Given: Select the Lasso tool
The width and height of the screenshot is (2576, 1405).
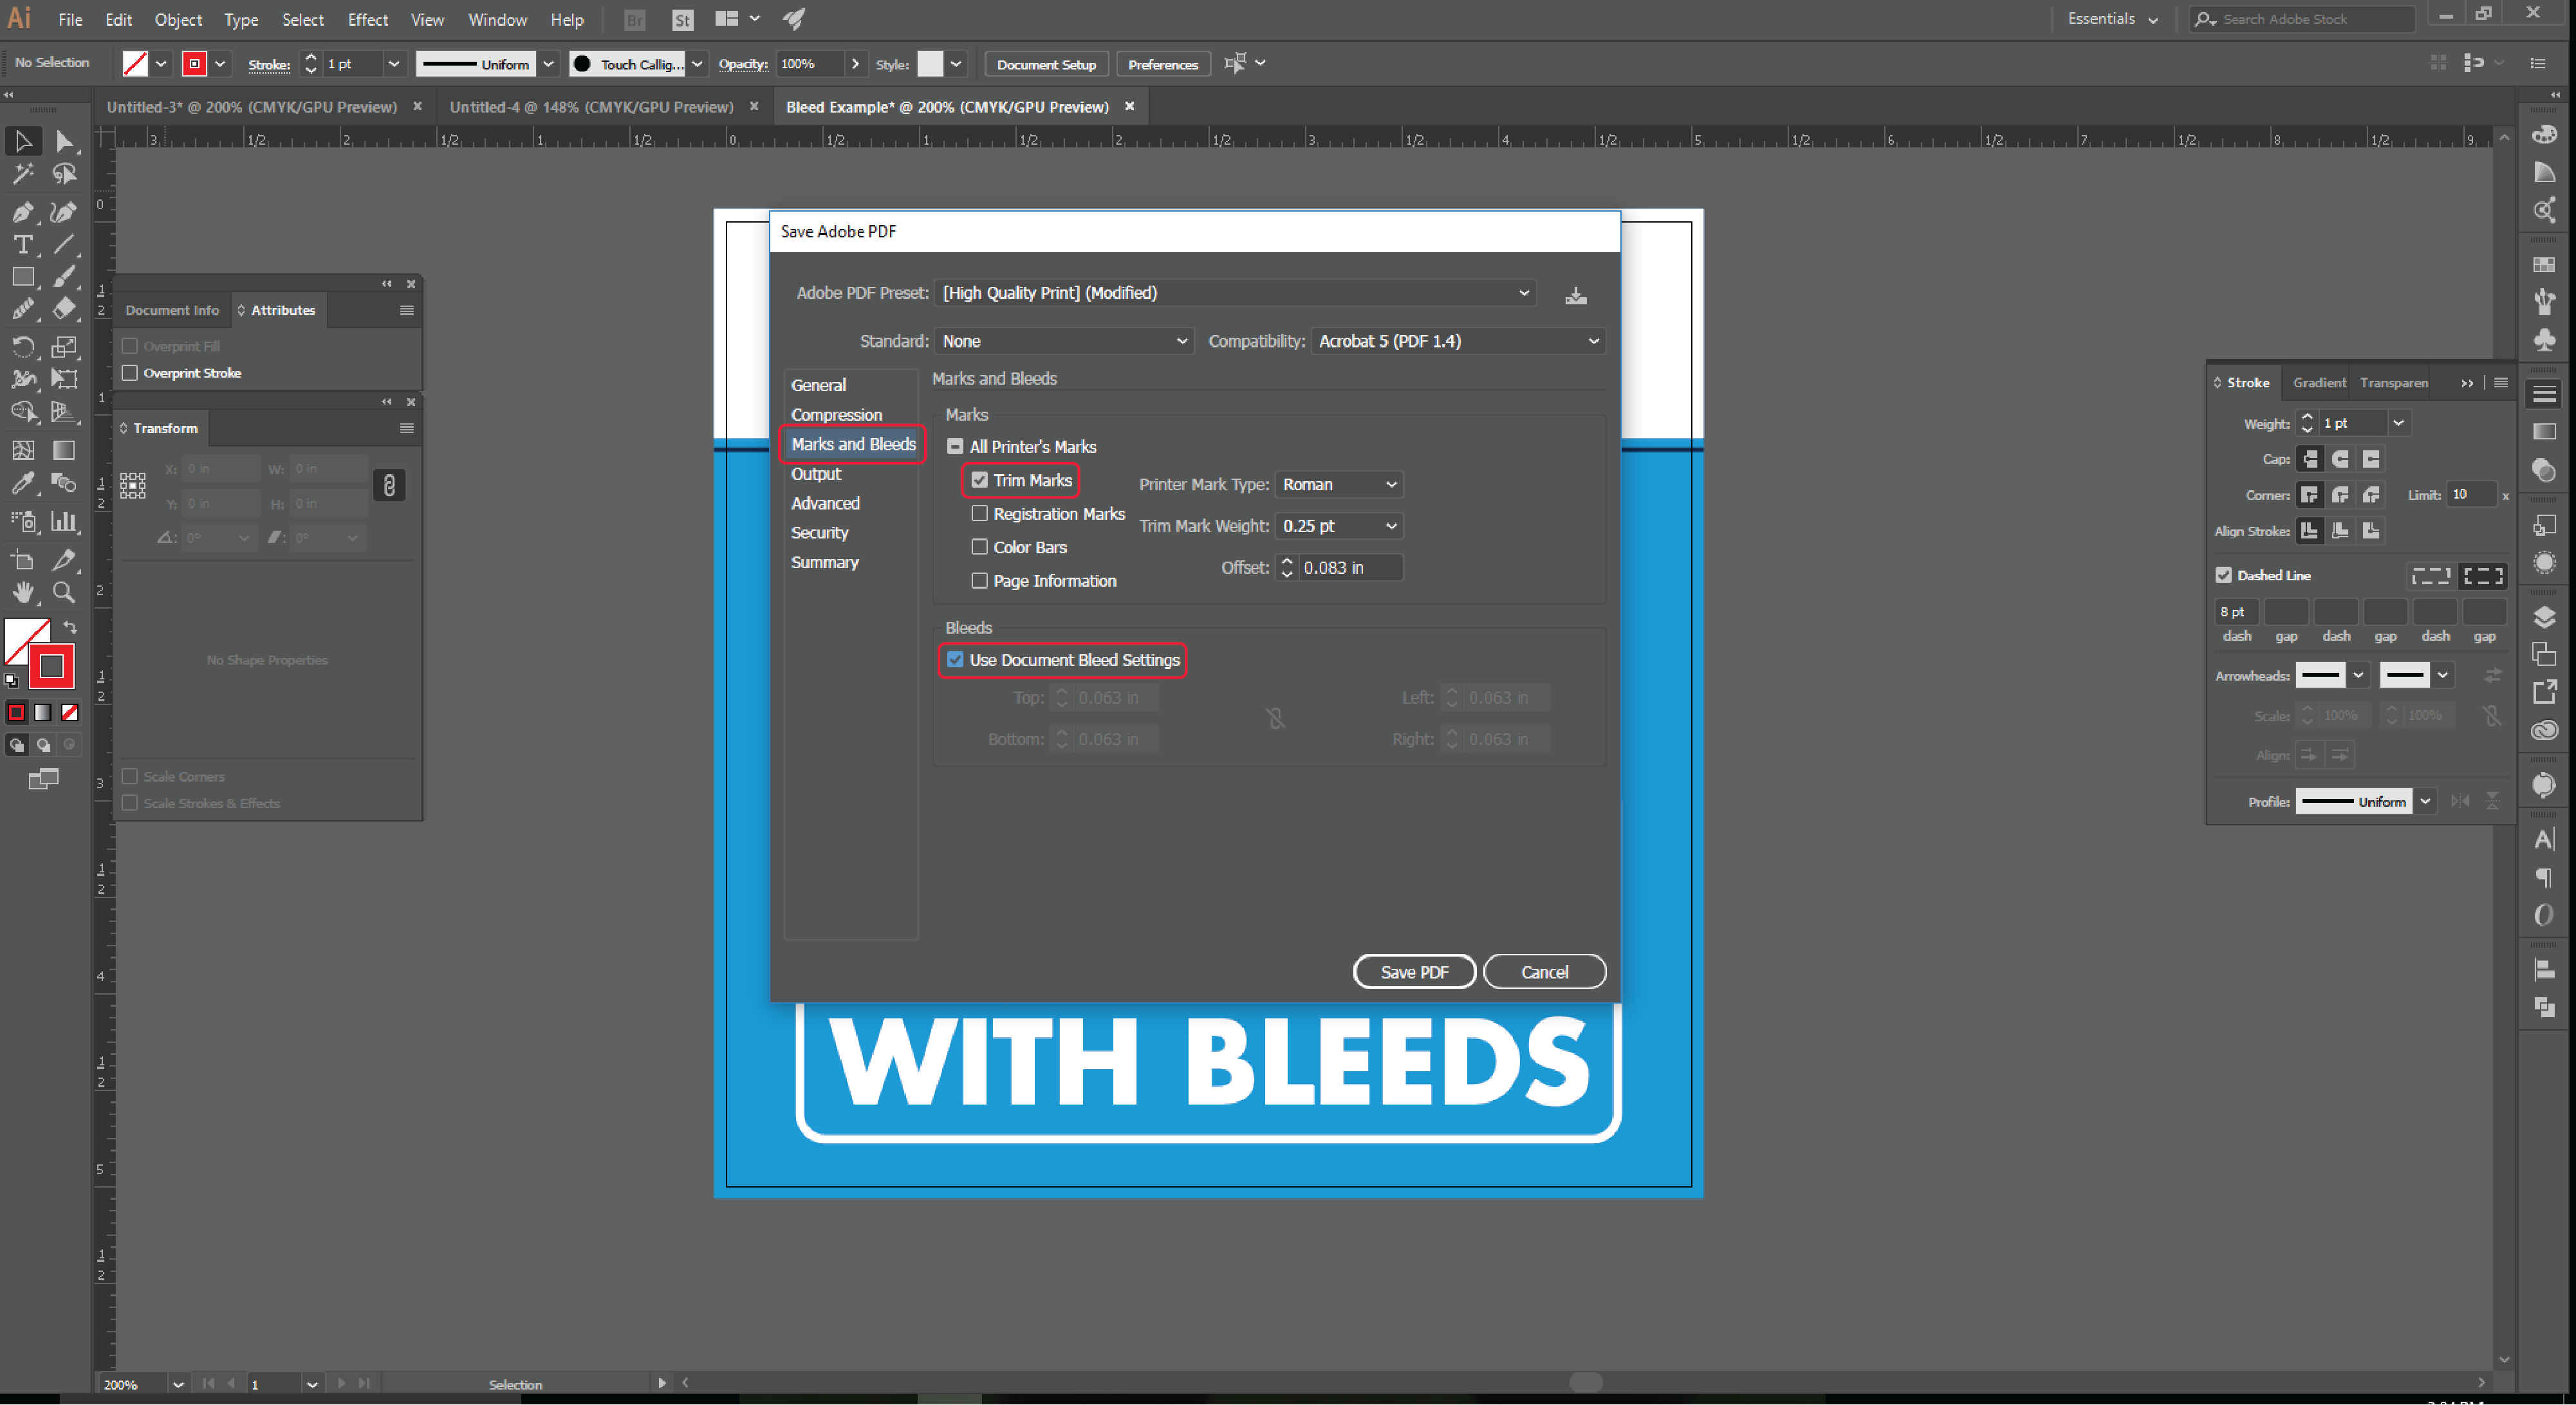Looking at the screenshot, I should [x=65, y=175].
